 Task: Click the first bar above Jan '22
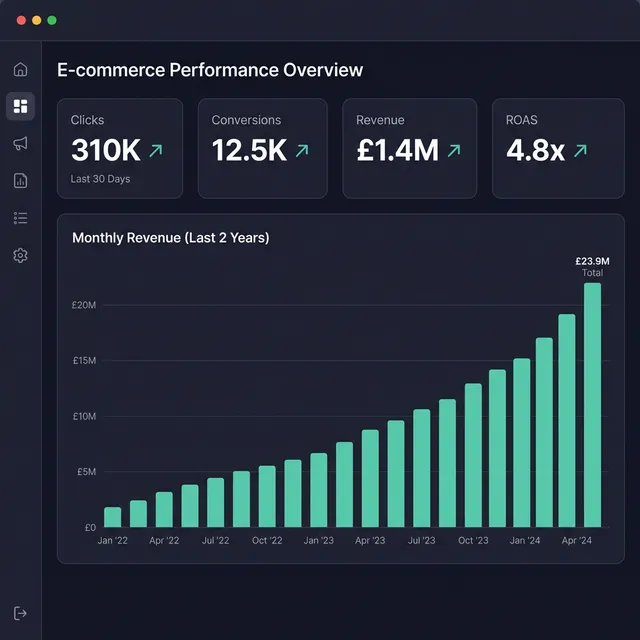[113, 517]
